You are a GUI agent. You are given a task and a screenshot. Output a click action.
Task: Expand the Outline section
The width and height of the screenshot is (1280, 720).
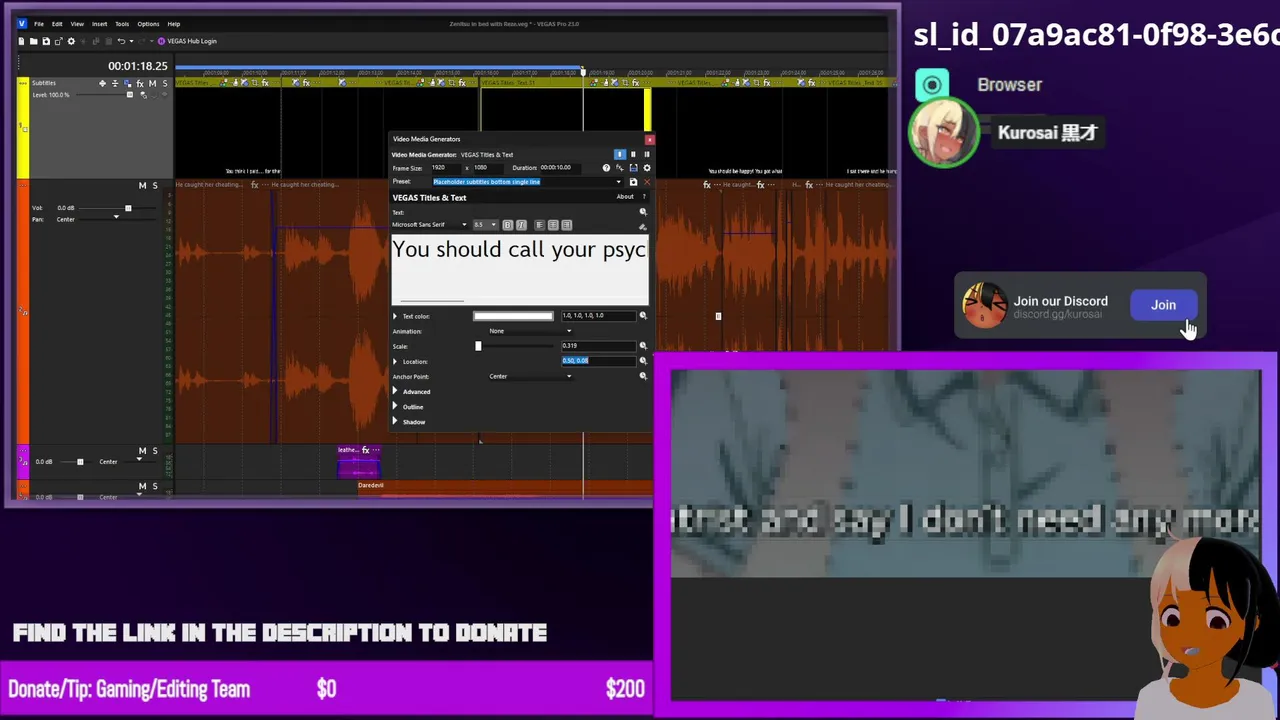(x=395, y=407)
